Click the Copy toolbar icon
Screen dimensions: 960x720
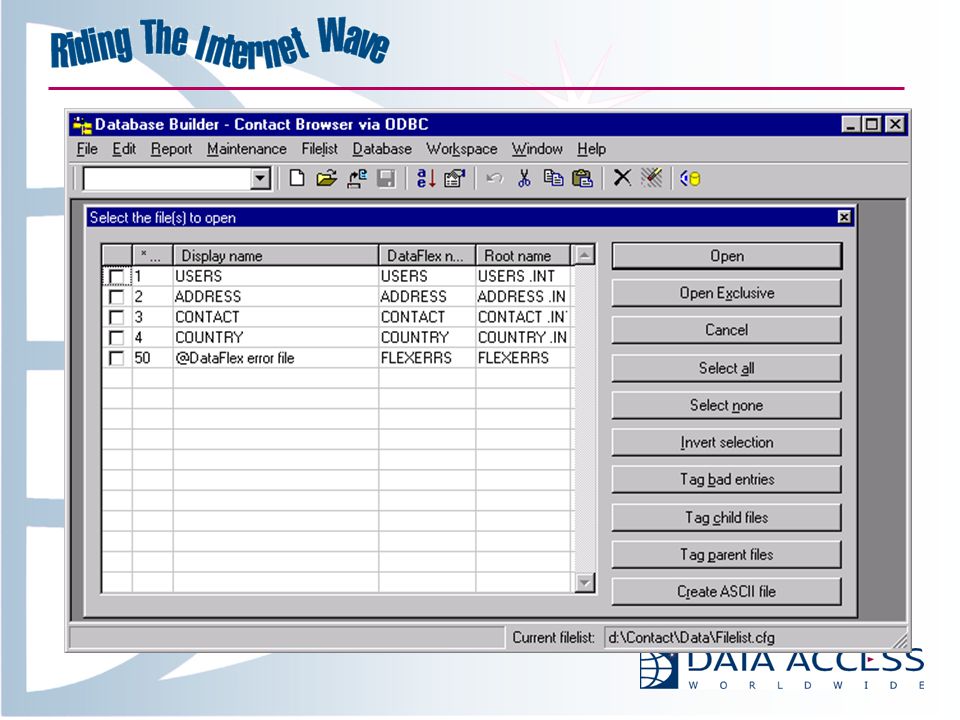pos(553,179)
